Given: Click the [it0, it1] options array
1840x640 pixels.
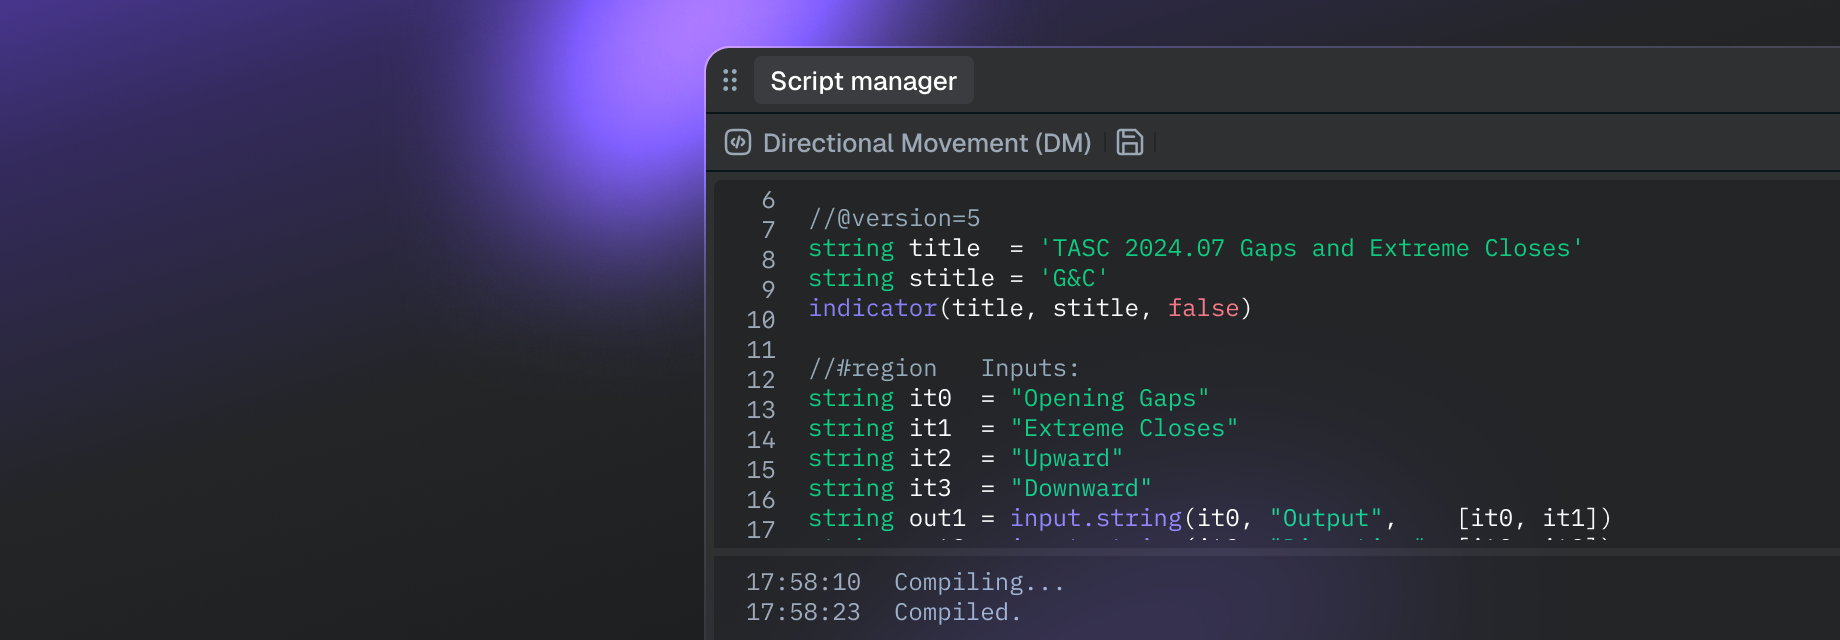Looking at the screenshot, I should pyautogui.click(x=1527, y=518).
